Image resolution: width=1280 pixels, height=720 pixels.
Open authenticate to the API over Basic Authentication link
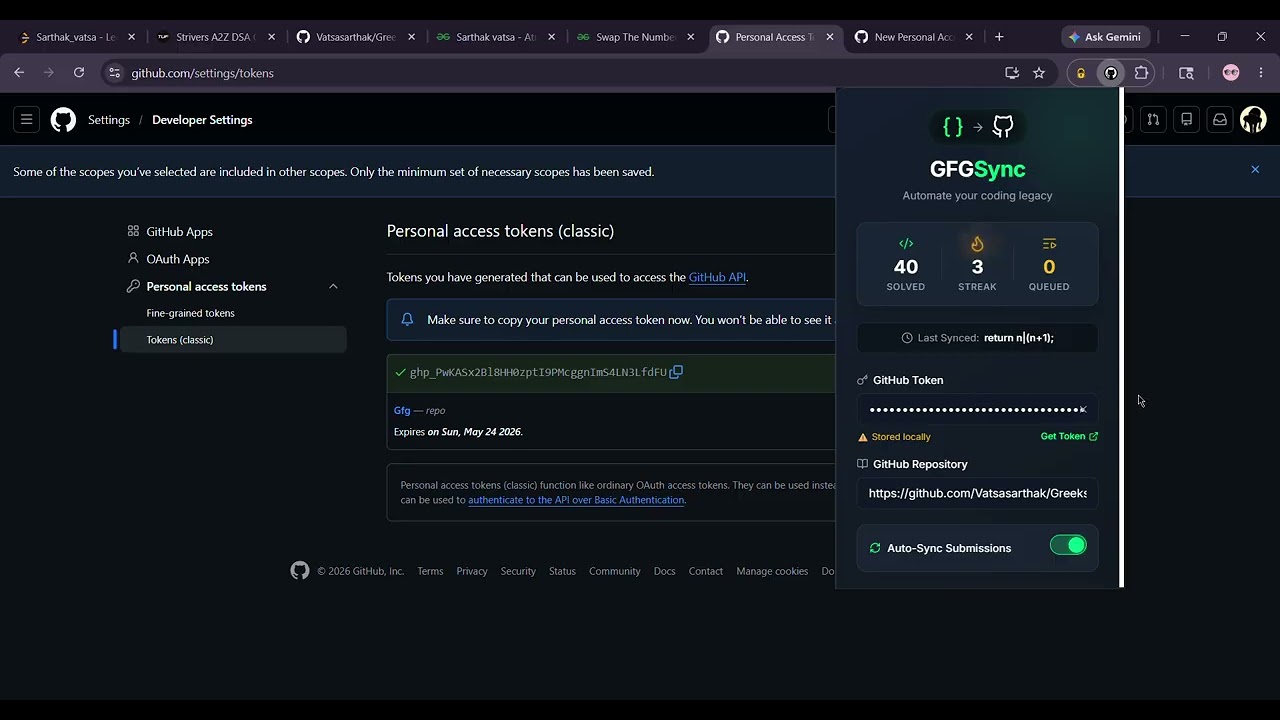[x=576, y=500]
